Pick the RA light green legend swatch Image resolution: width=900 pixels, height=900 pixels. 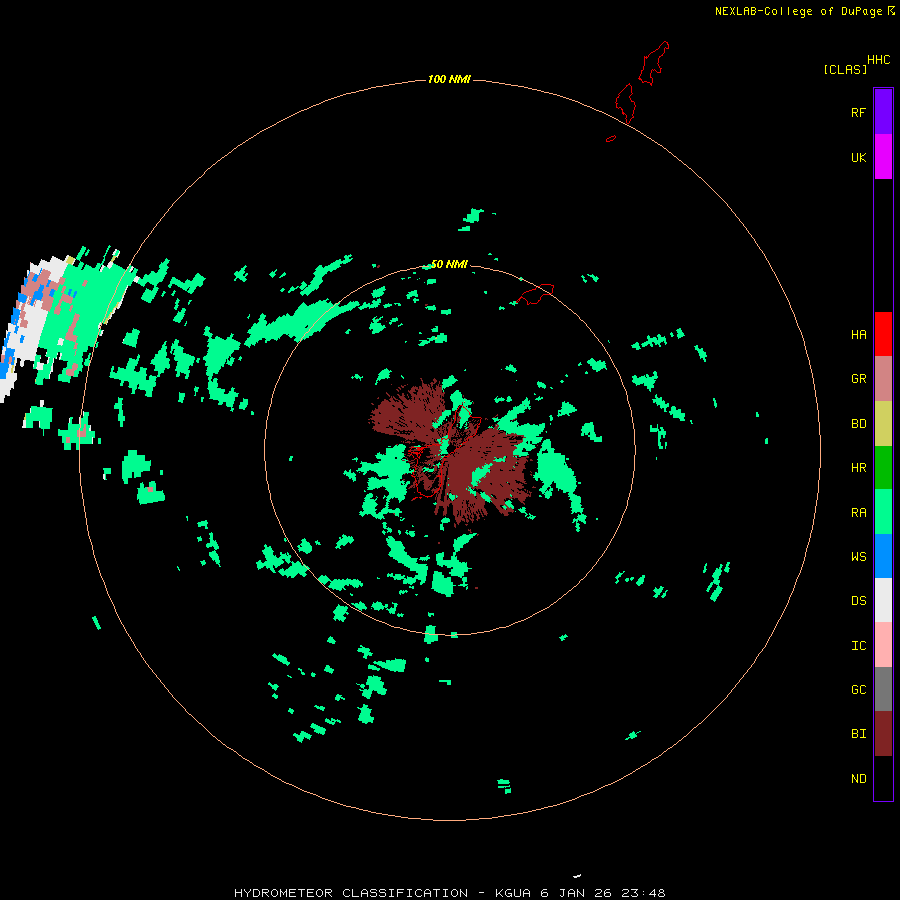pyautogui.click(x=883, y=512)
